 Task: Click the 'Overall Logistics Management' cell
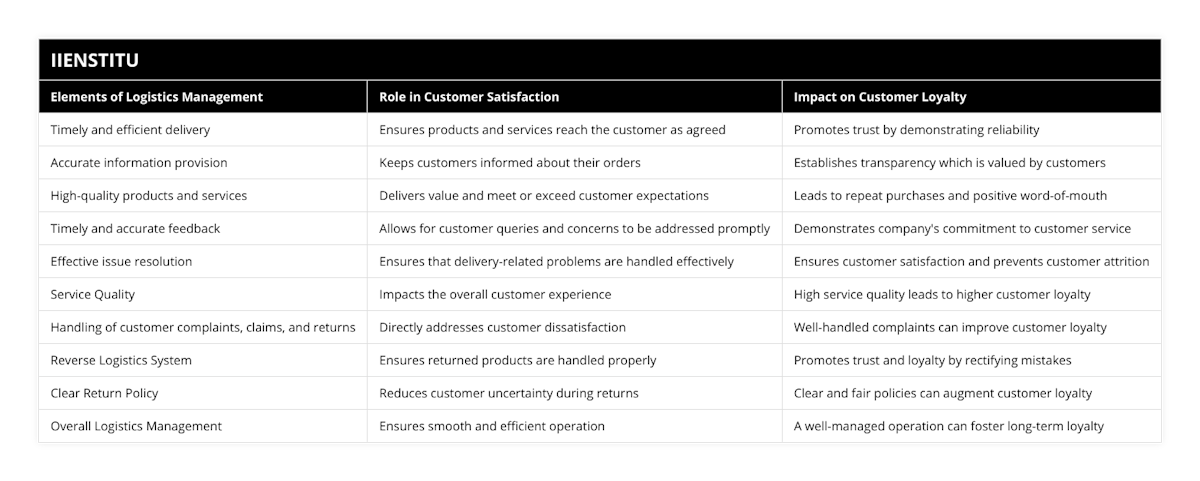pos(136,426)
